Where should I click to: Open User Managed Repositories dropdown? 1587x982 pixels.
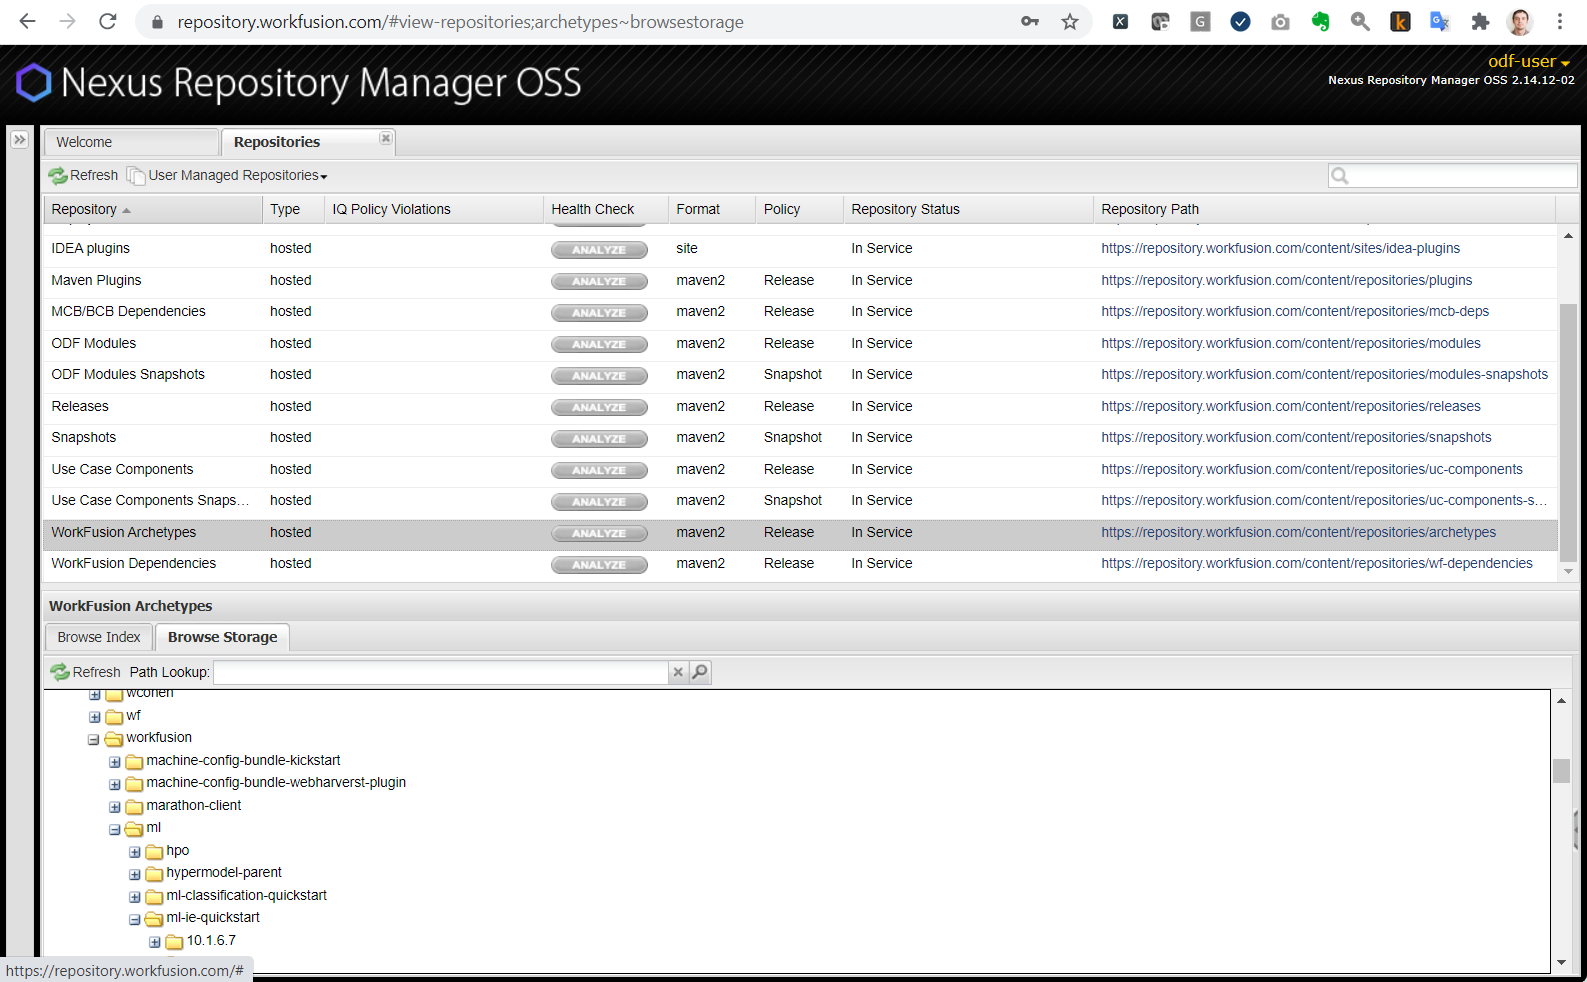tap(227, 175)
